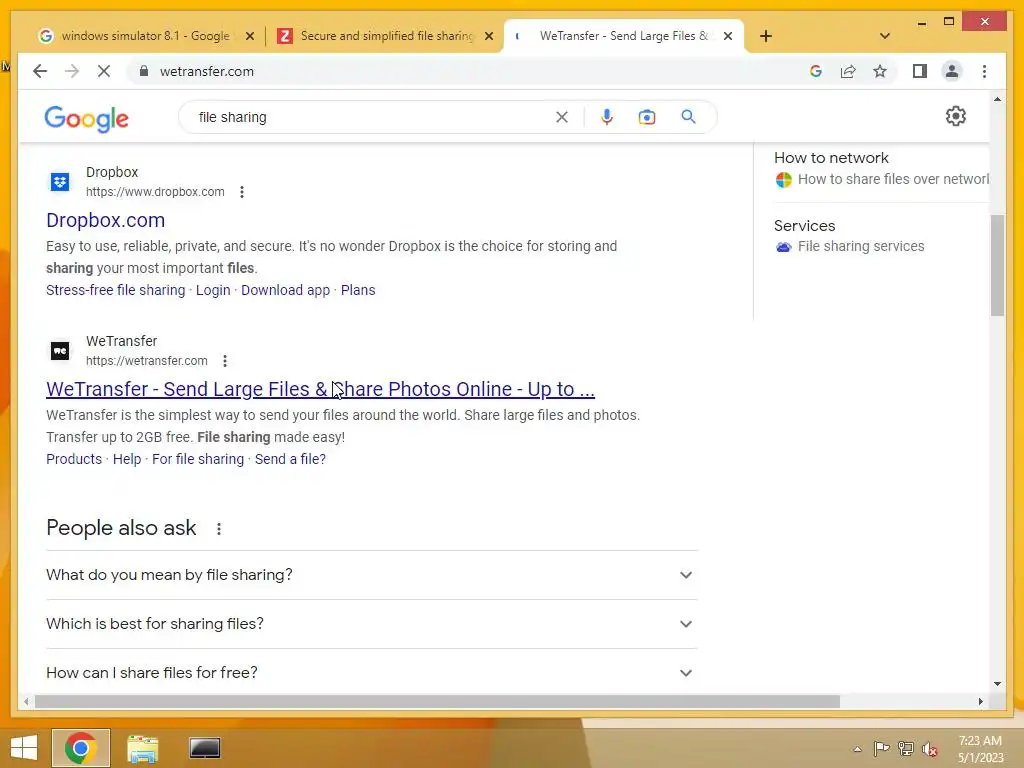
Task: Open Download app link
Action: pyautogui.click(x=285, y=290)
